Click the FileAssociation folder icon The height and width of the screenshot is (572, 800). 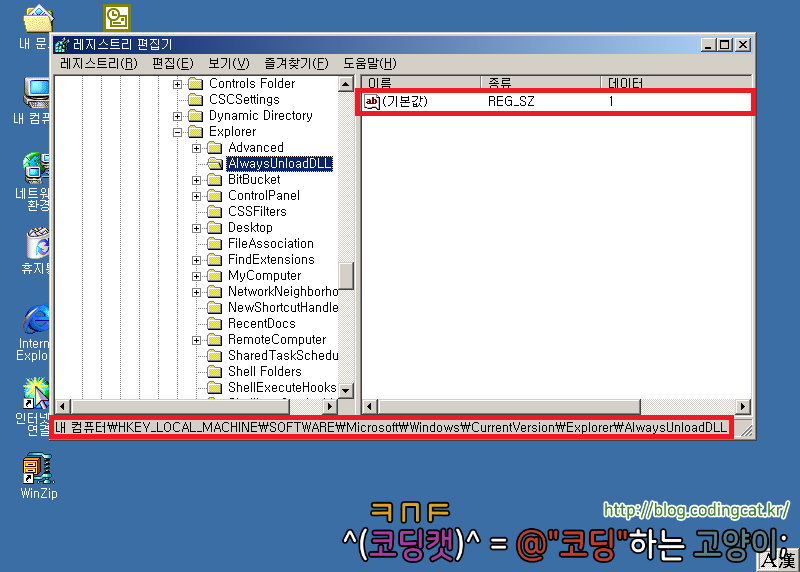215,244
